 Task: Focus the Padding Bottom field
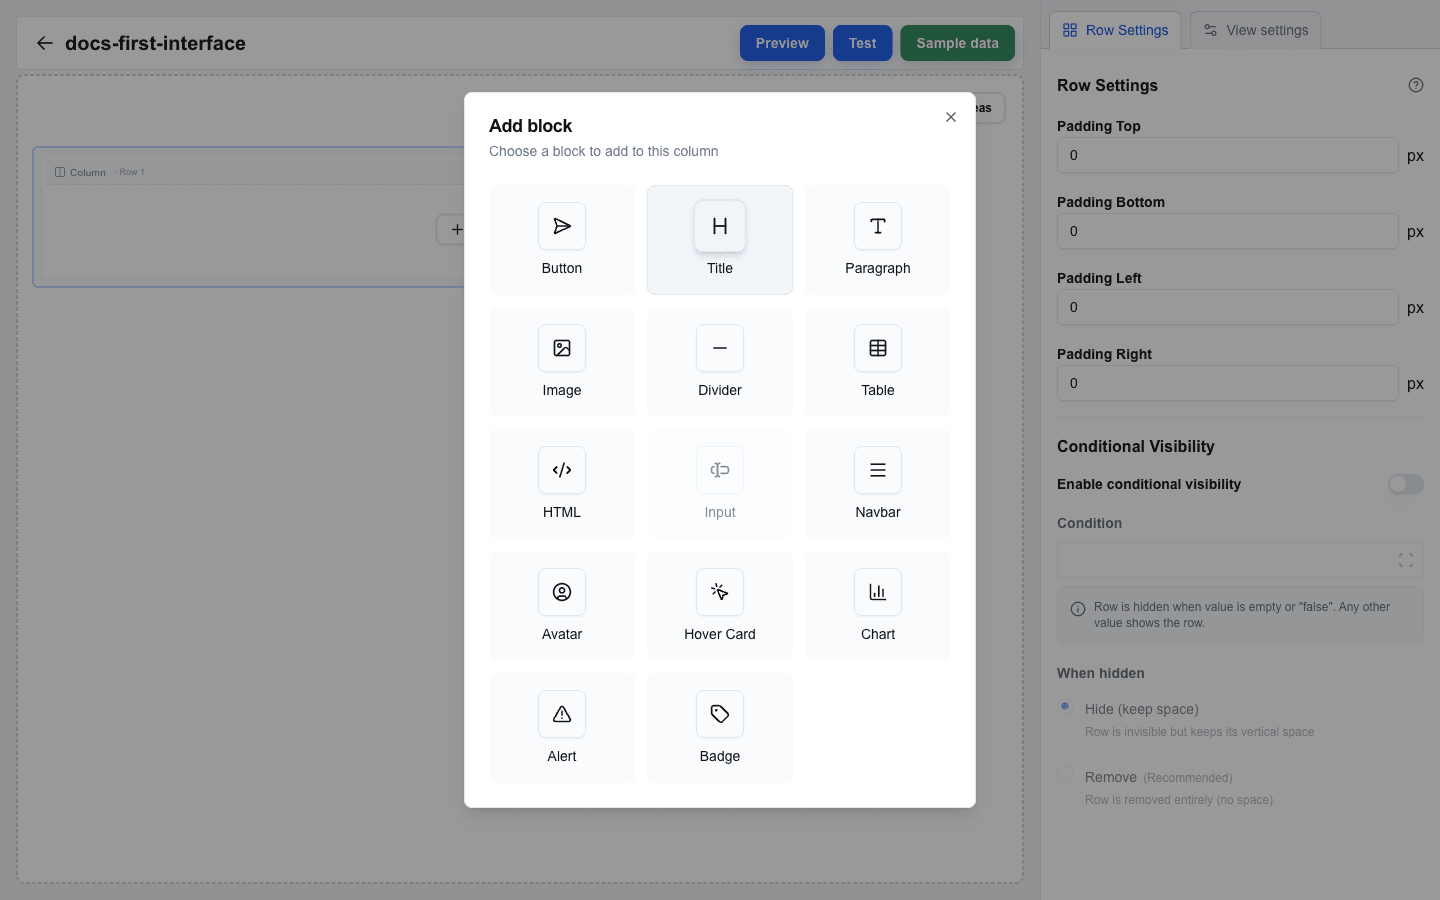click(1228, 231)
